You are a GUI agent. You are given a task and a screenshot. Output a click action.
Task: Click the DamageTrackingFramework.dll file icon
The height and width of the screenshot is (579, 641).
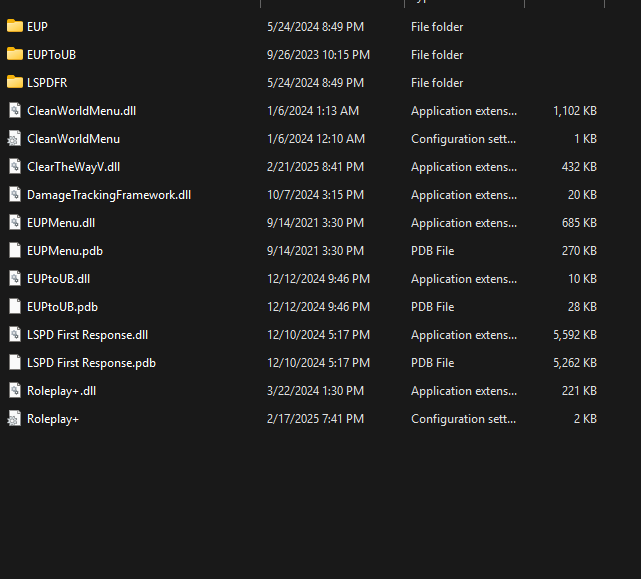coord(14,194)
